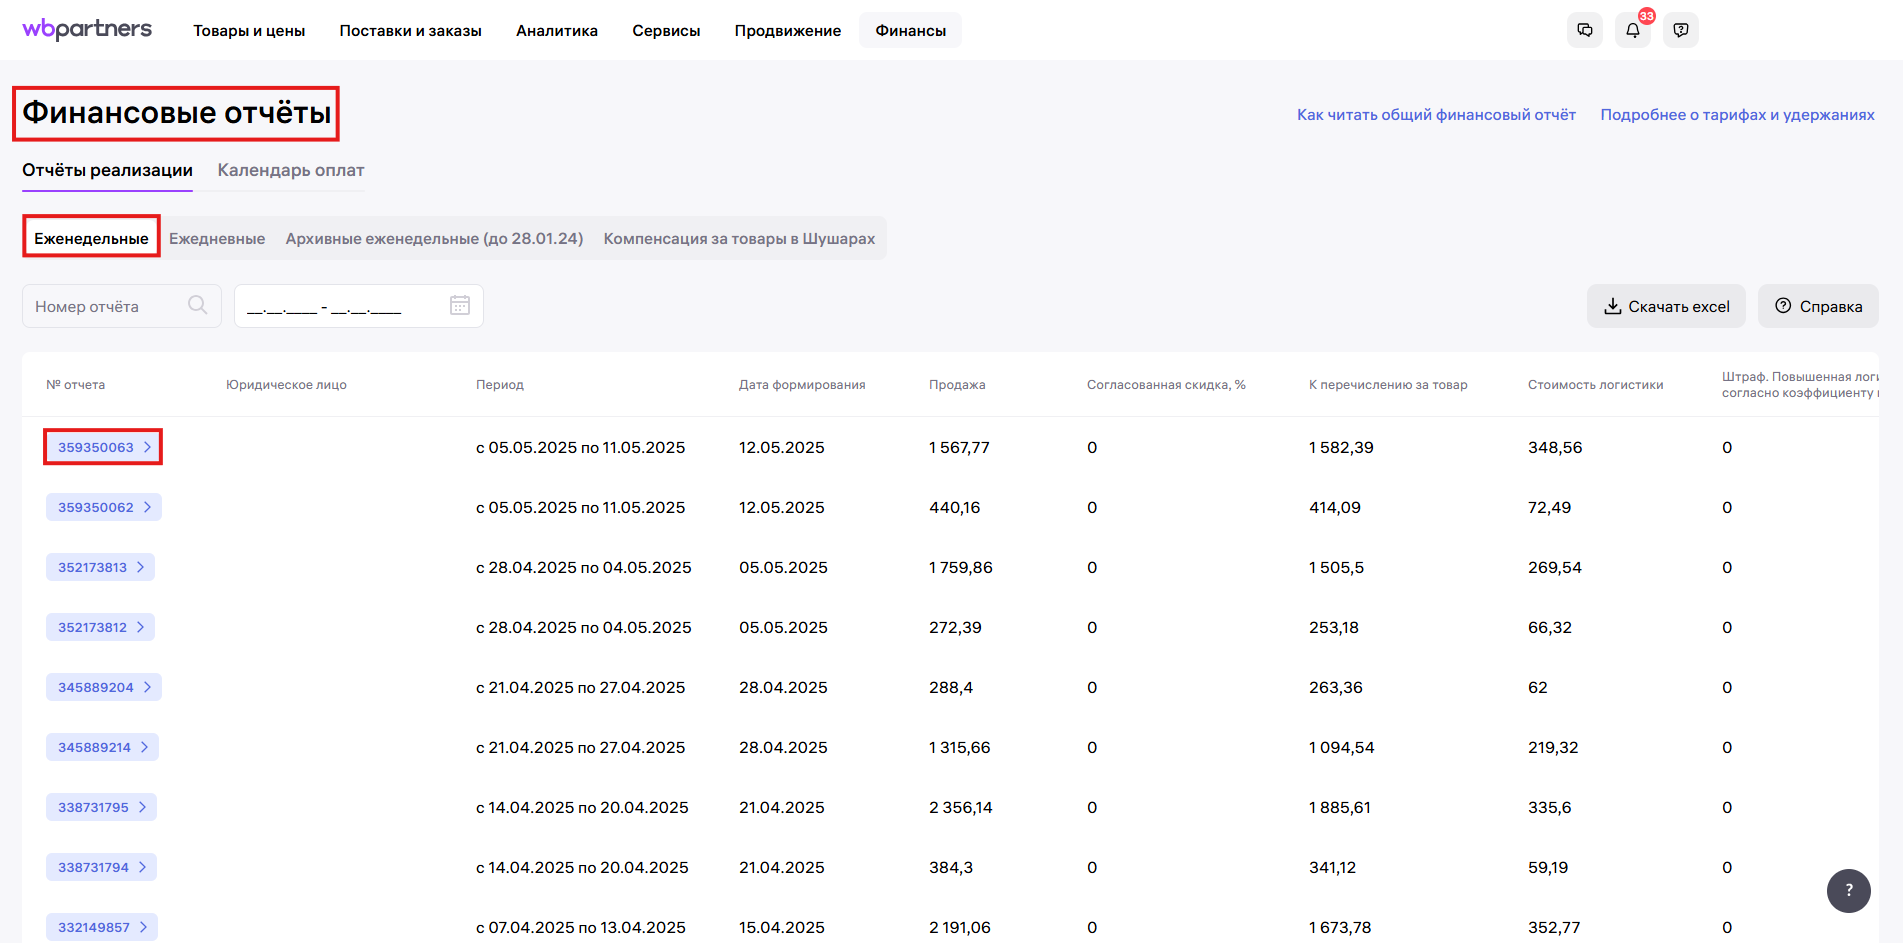This screenshot has height=943, width=1903.
Task: Open the calendar date picker icon
Action: click(x=460, y=305)
